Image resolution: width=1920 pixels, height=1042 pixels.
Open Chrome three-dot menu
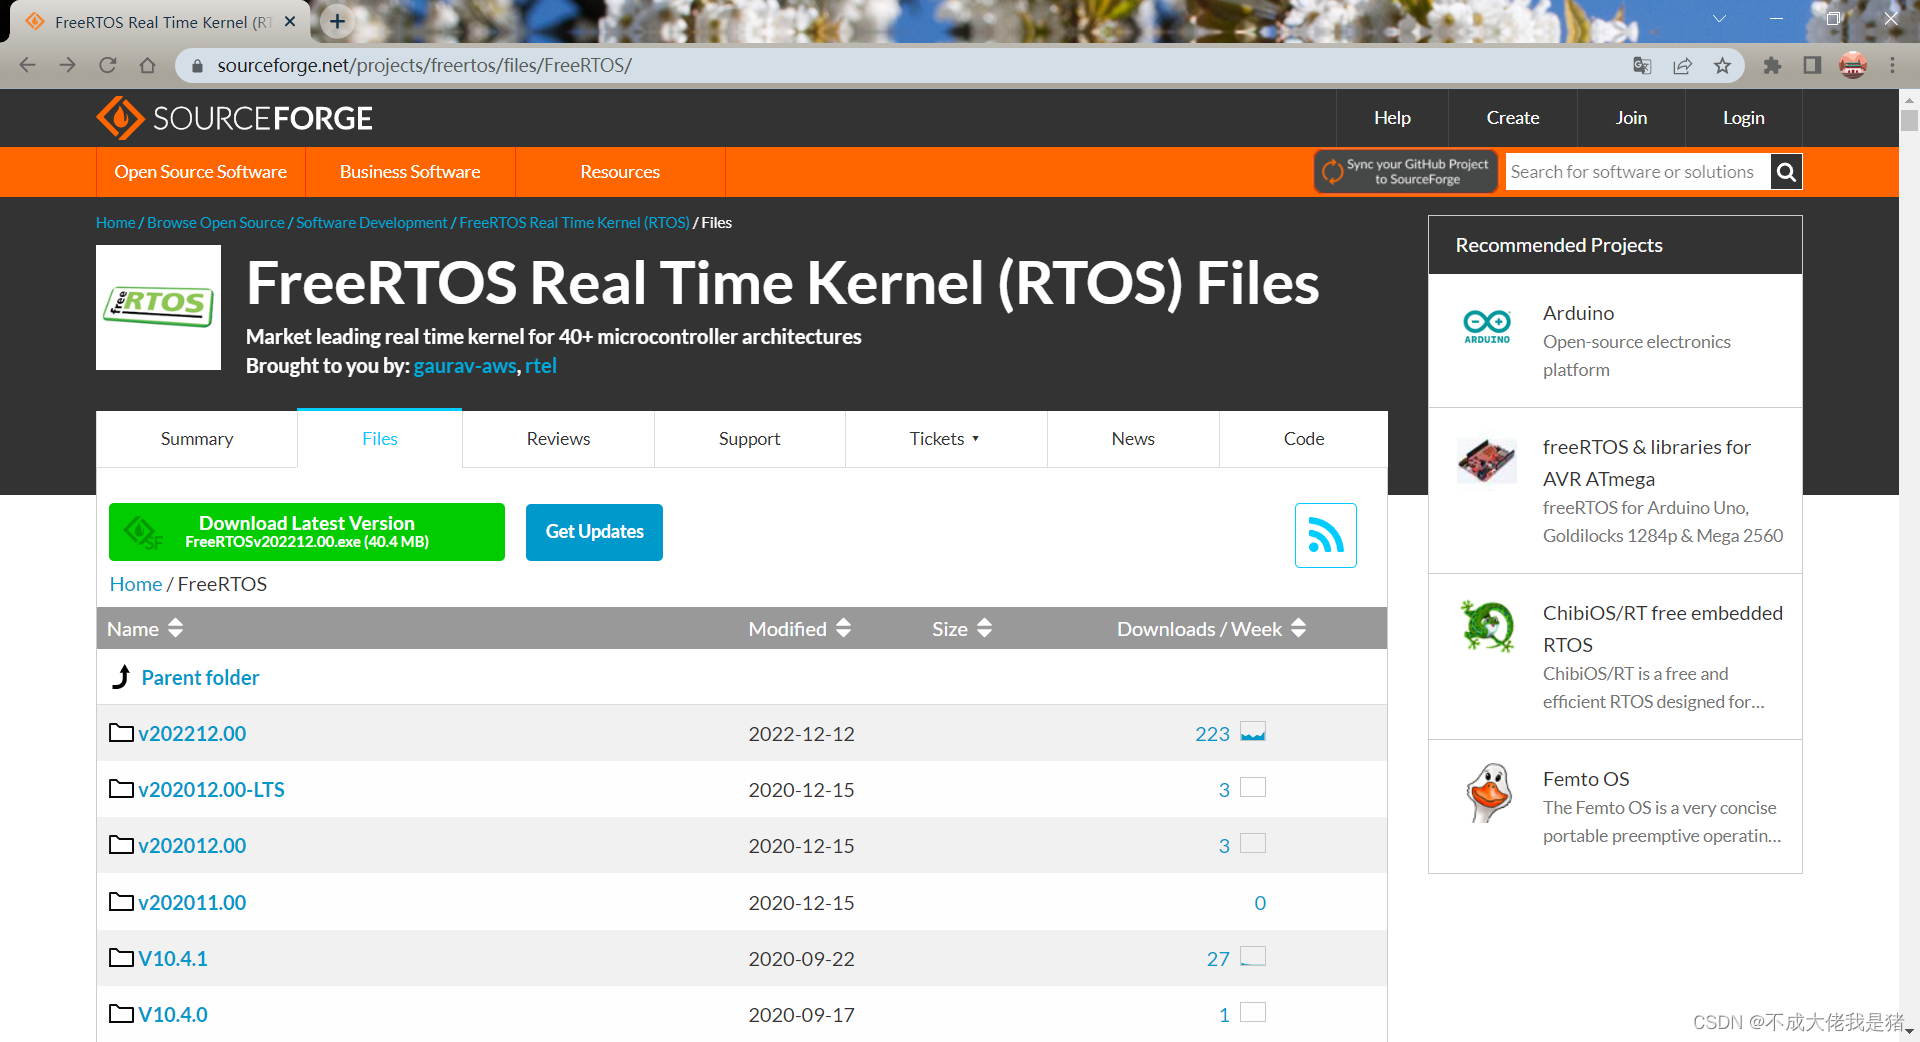[x=1892, y=65]
